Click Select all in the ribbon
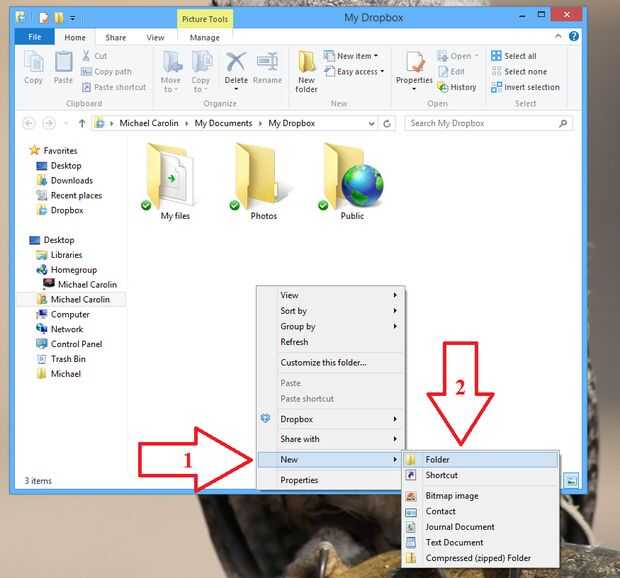Image resolution: width=620 pixels, height=578 pixels. (x=514, y=56)
